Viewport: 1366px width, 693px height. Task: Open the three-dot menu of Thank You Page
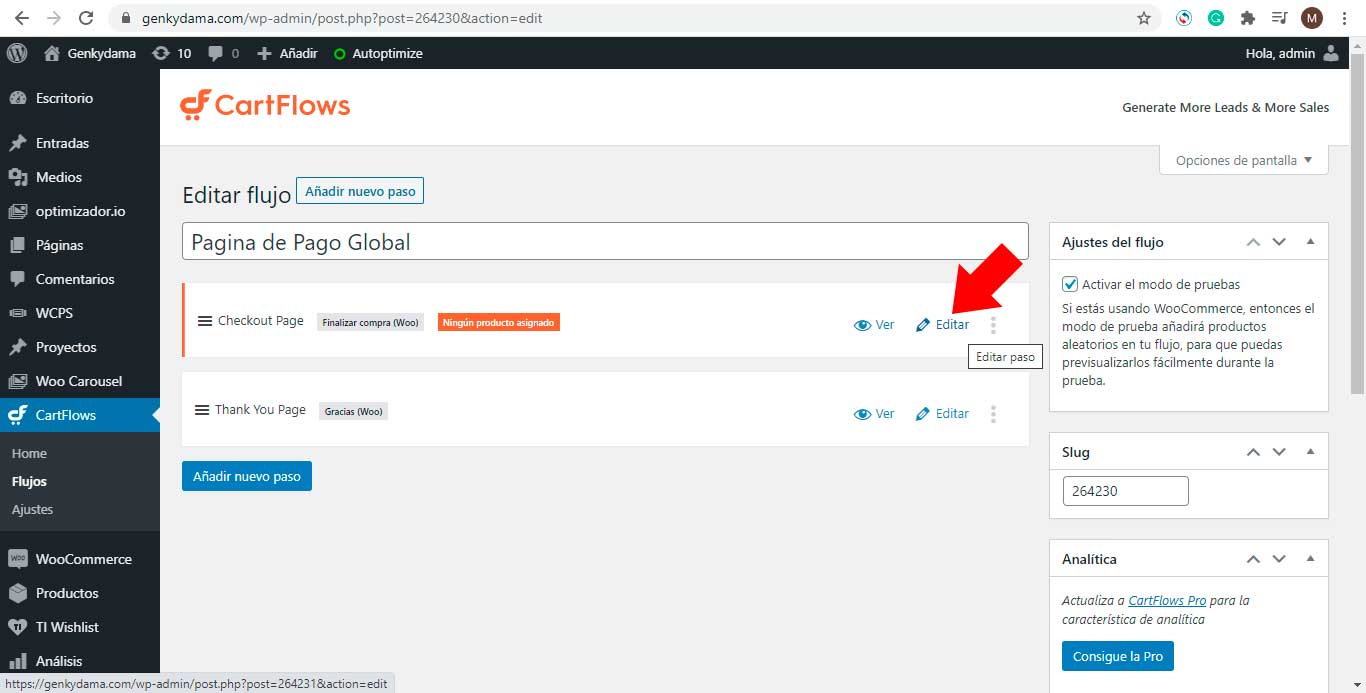(993, 414)
